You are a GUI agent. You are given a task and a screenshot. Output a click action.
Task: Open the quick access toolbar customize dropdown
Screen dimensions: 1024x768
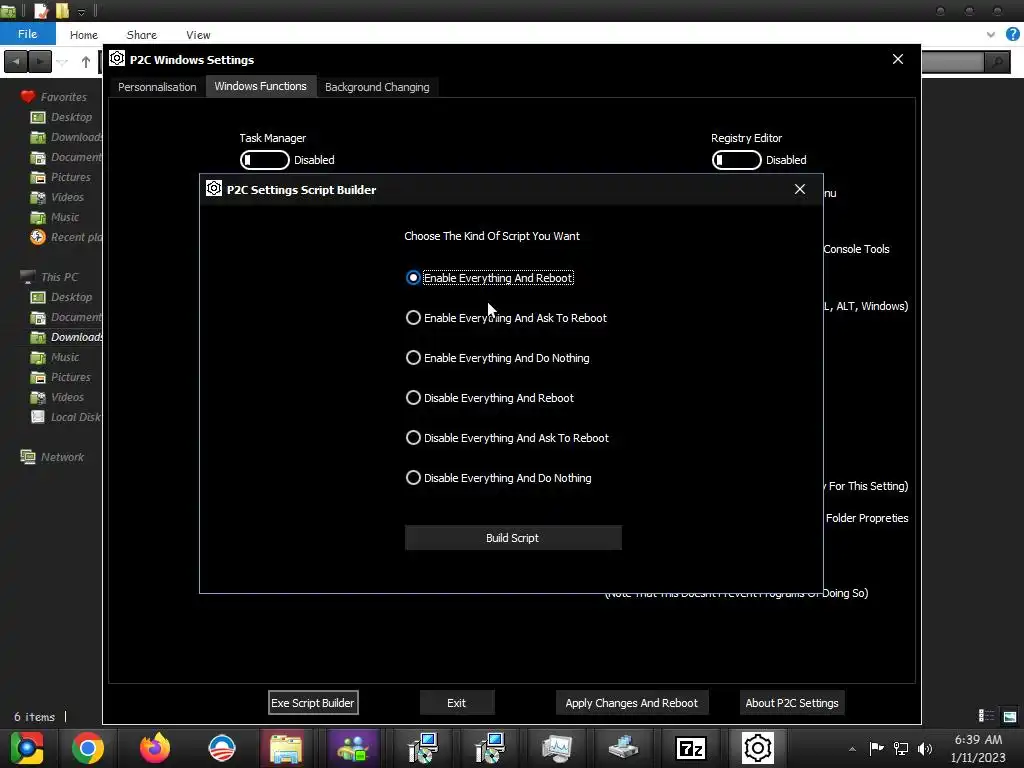coord(81,12)
